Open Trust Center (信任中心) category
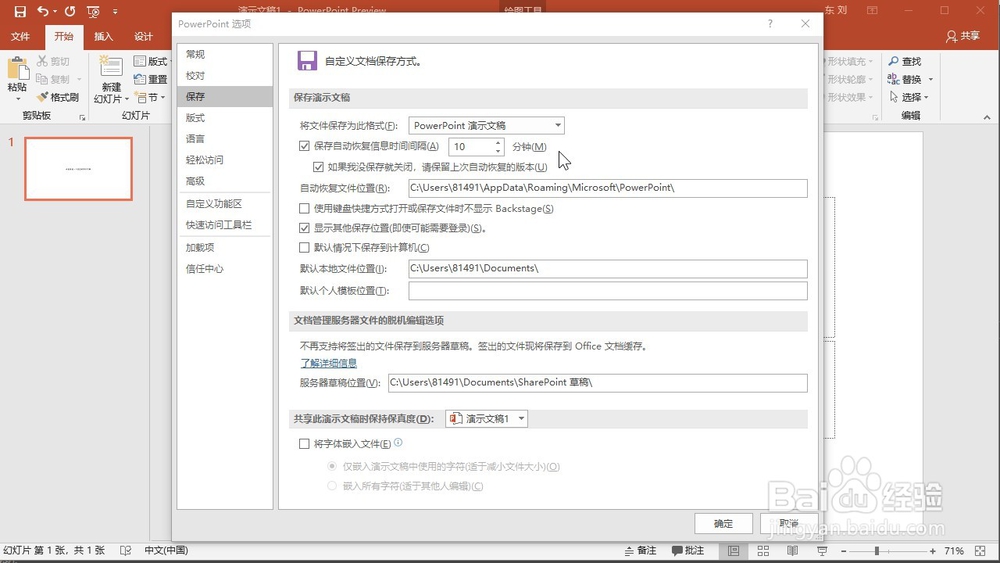The height and width of the screenshot is (563, 1000). tap(224, 268)
